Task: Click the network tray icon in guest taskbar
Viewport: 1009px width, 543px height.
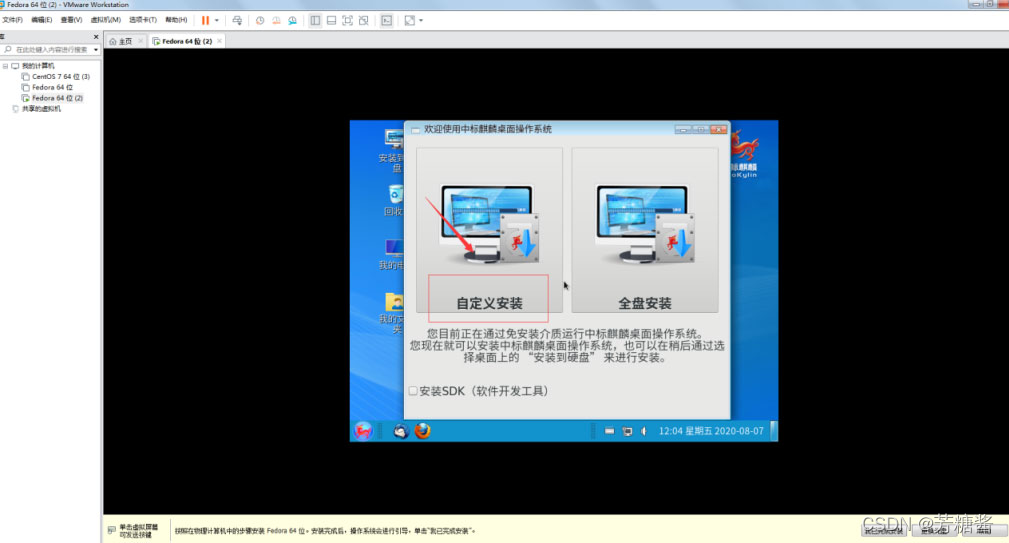Action: click(627, 431)
